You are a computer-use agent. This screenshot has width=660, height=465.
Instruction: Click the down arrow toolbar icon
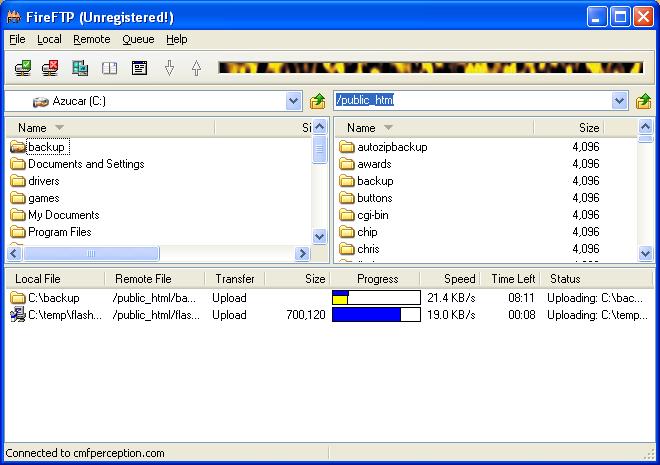tap(169, 68)
